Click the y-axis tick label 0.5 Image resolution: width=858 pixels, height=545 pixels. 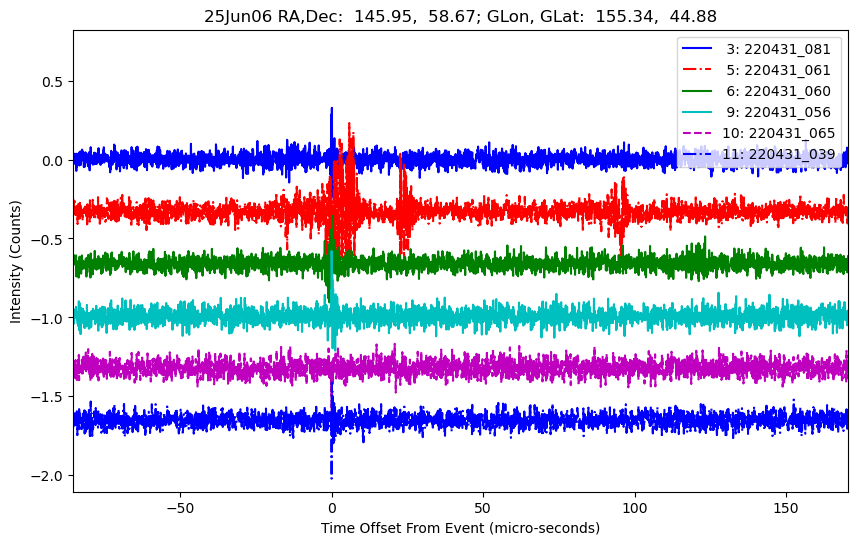coord(53,82)
